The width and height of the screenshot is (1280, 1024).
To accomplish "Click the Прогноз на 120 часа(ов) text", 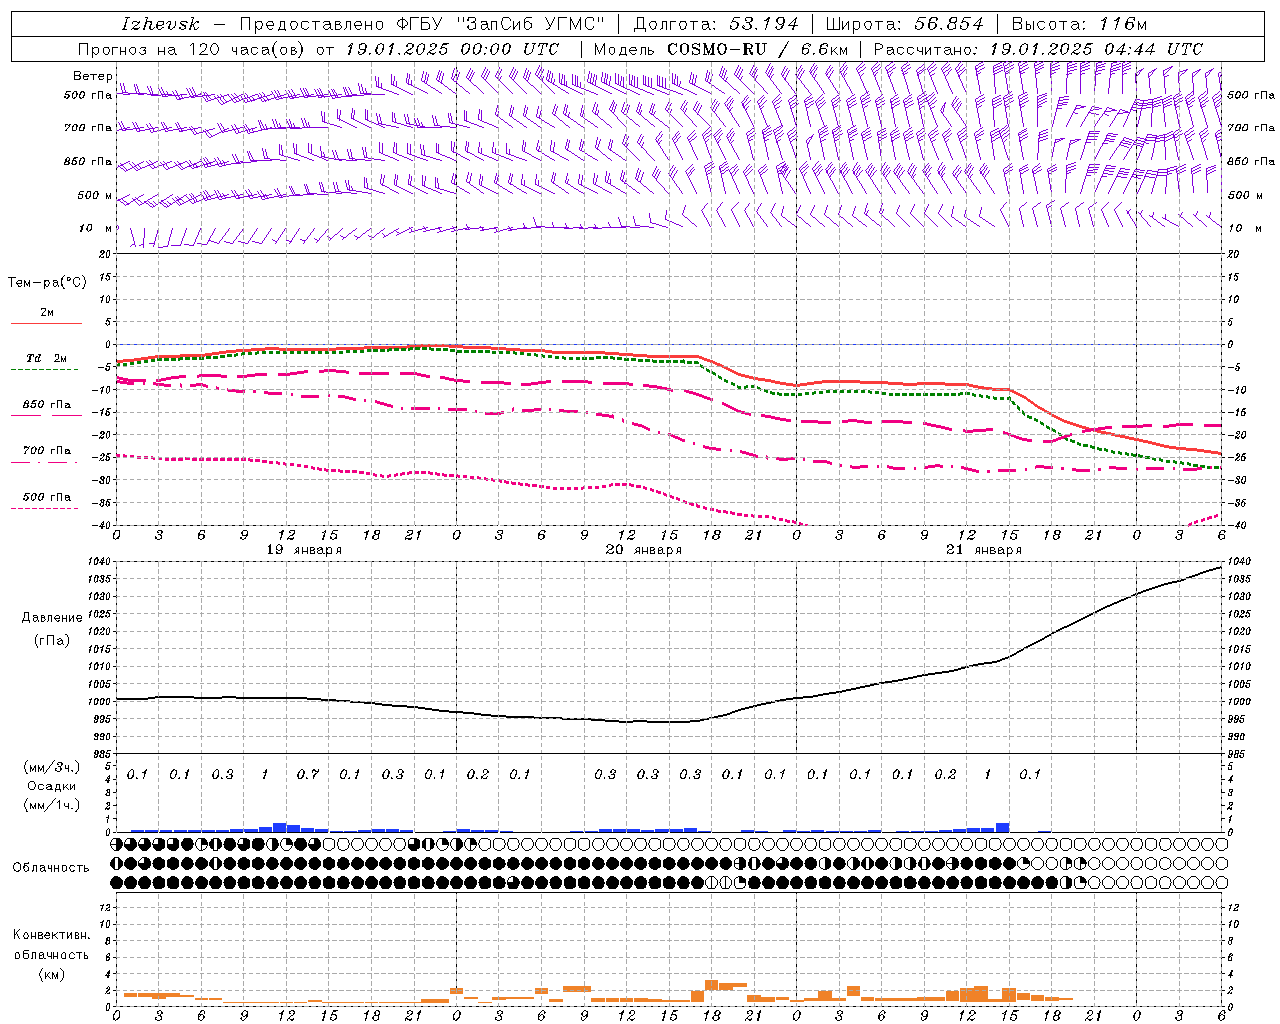I will pos(192,49).
